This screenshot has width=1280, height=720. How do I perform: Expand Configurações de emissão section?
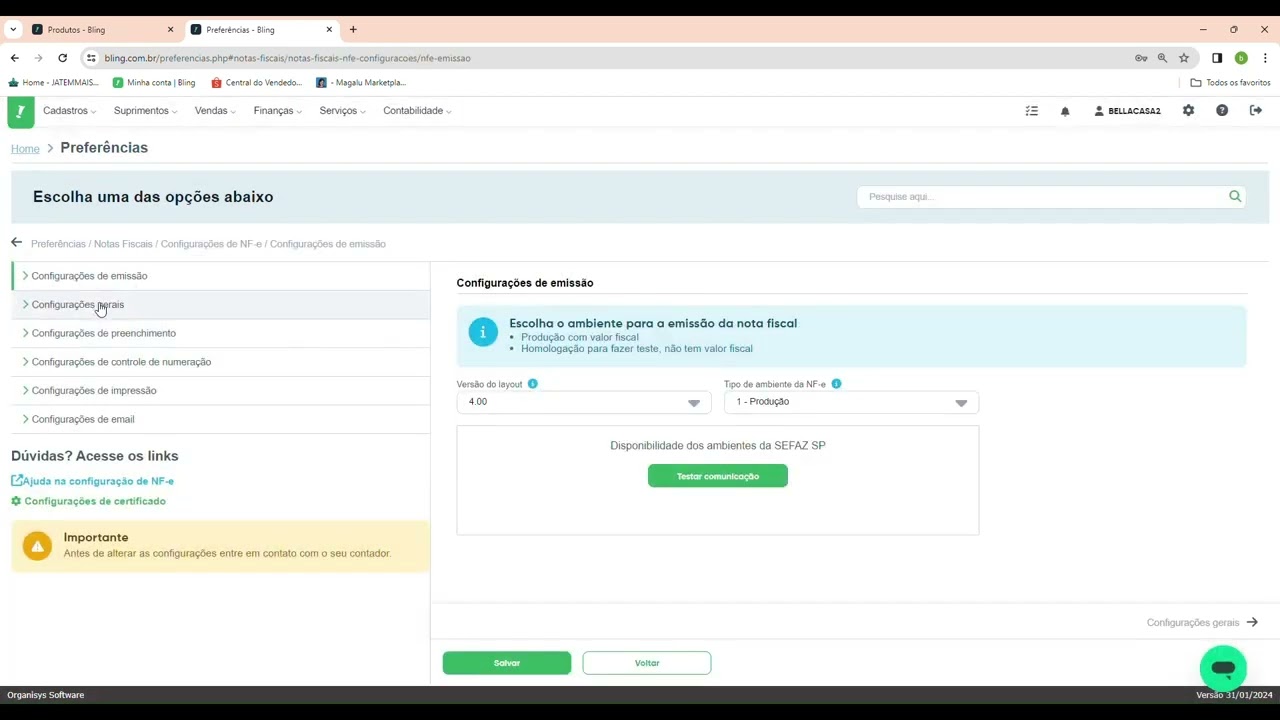220,276
